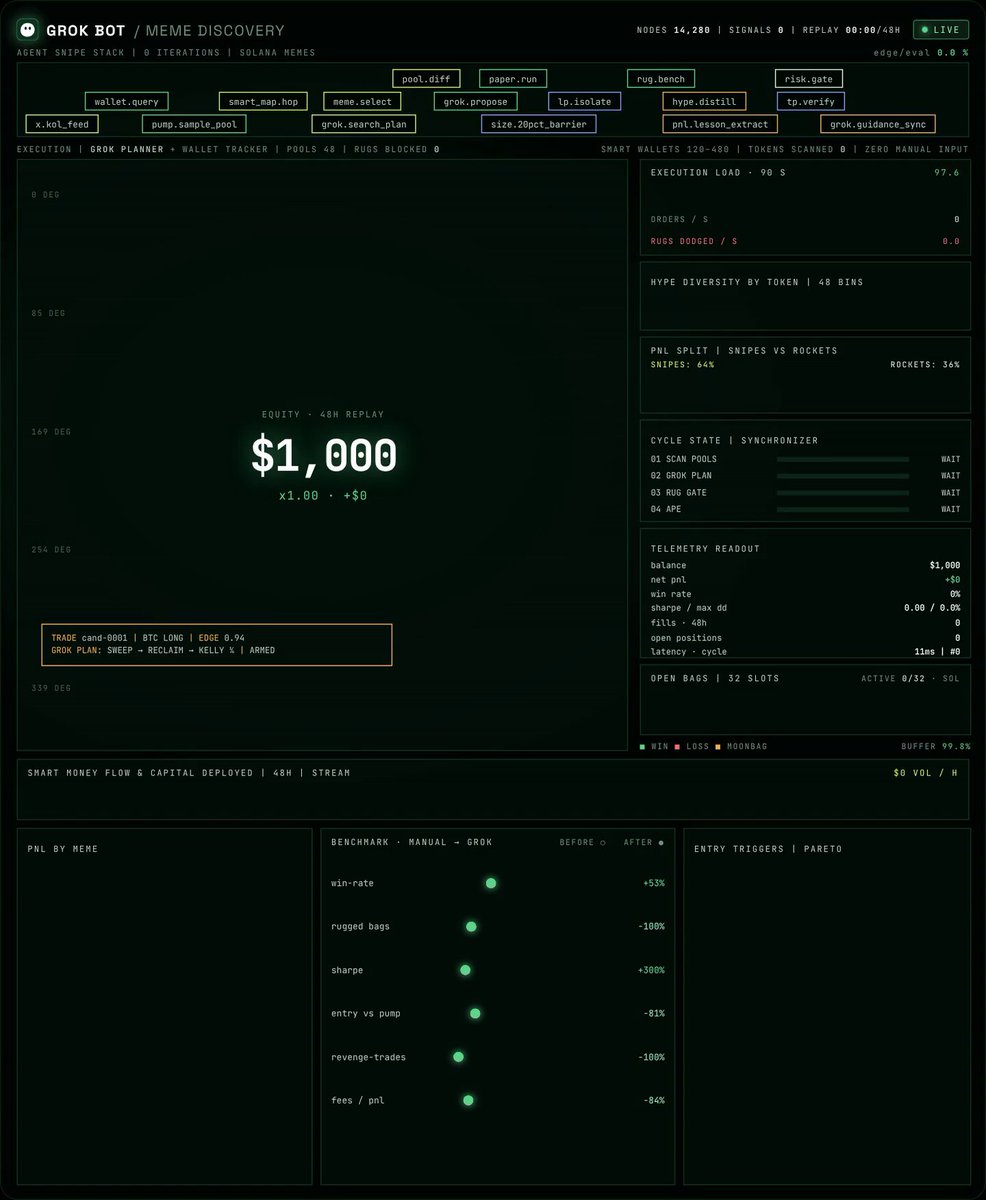Click the Grok Bot logo icon
Screen dimensions: 986x1200
click(28, 30)
